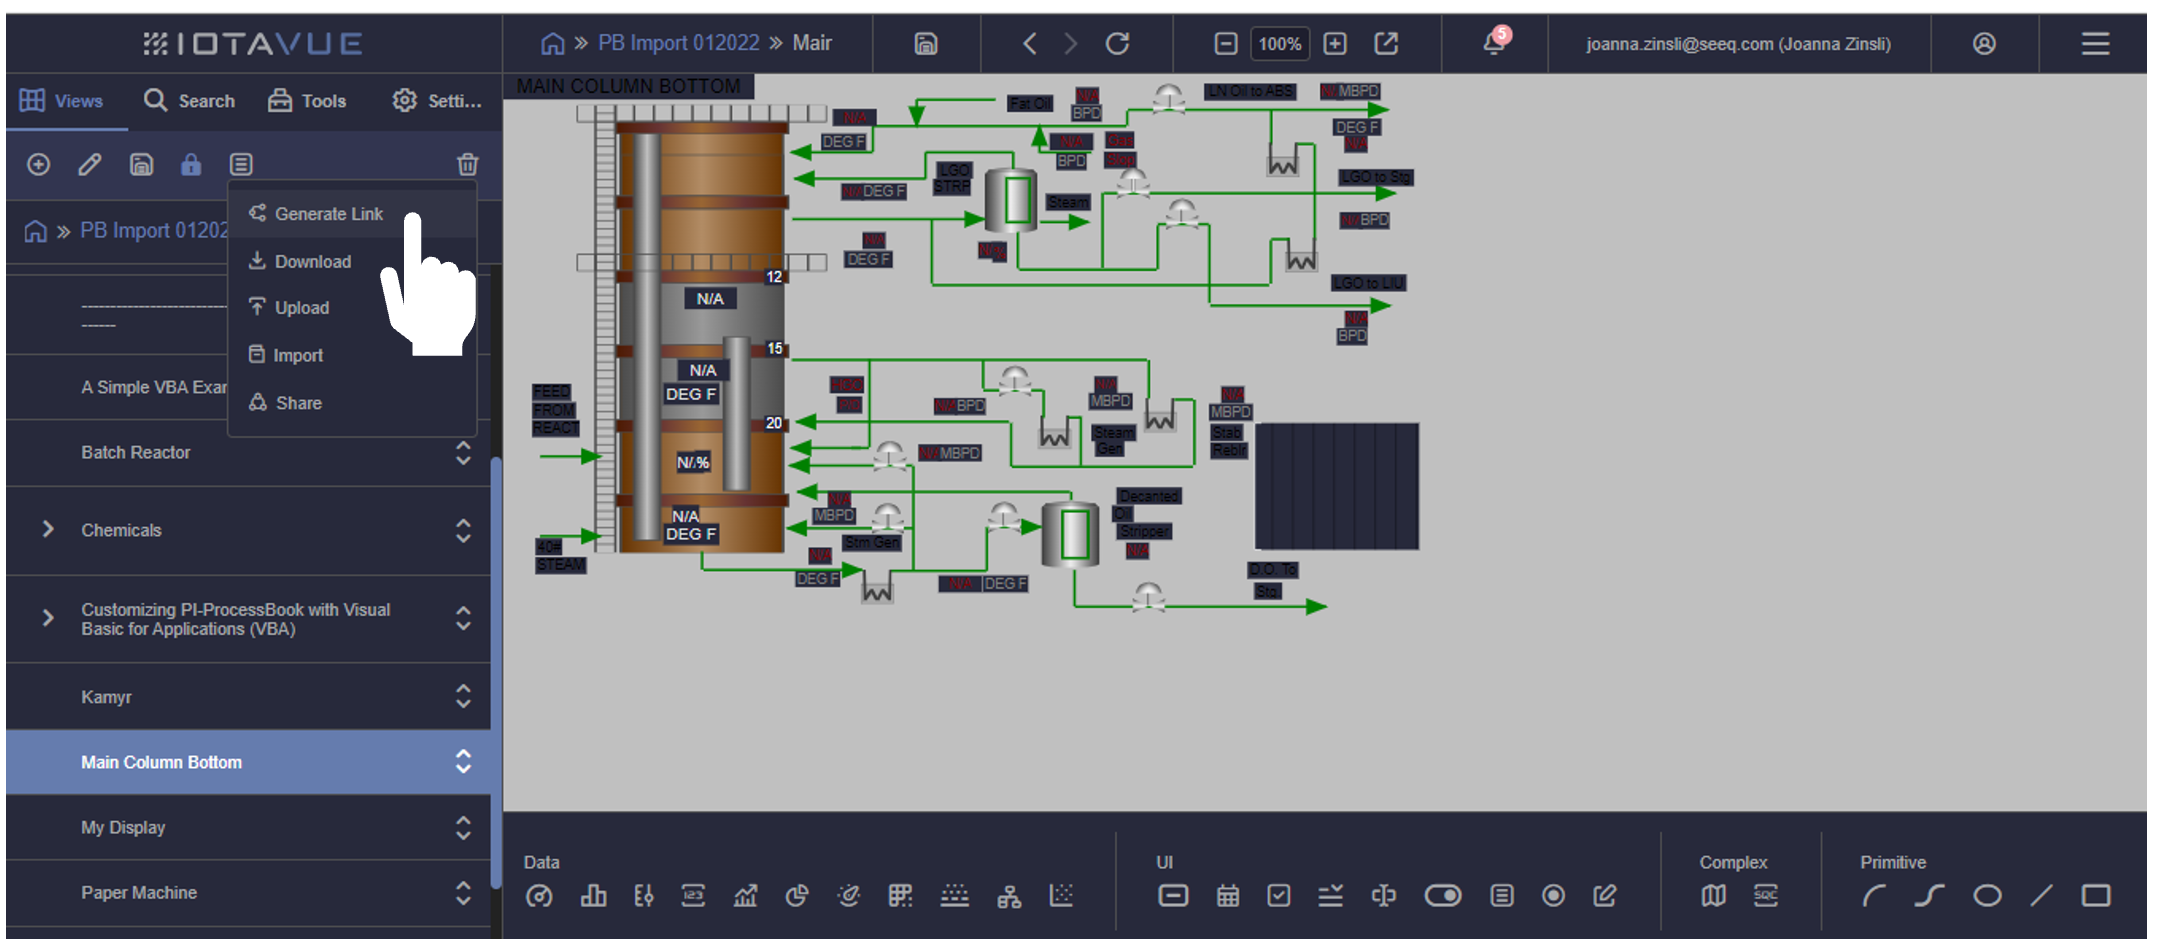The image size is (2161, 949).
Task: Expand Customizing PI-ProcessBook folder chevron
Action: pyautogui.click(x=48, y=618)
